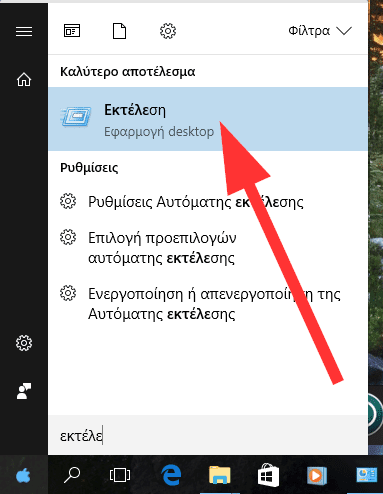Open Microsoft Store from the taskbar

click(x=269, y=474)
